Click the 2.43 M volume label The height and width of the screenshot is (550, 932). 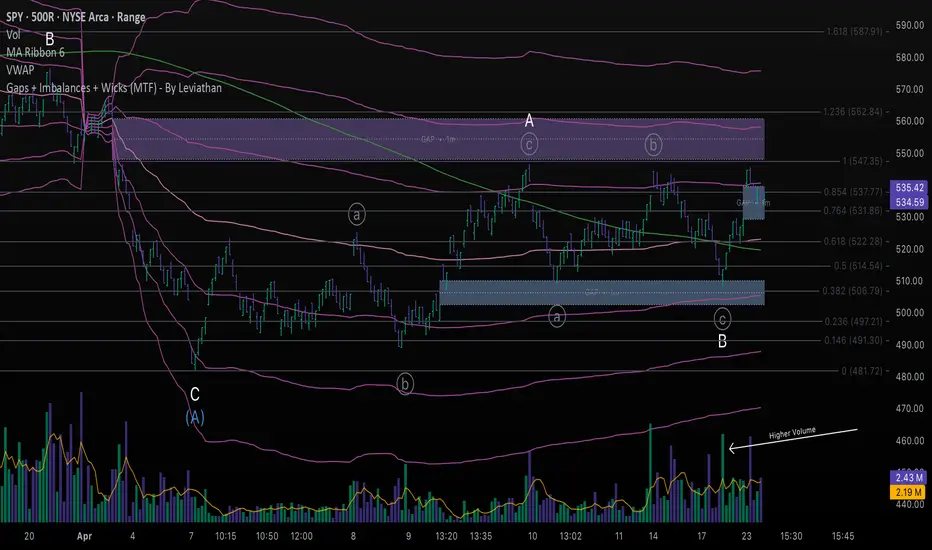coord(909,477)
